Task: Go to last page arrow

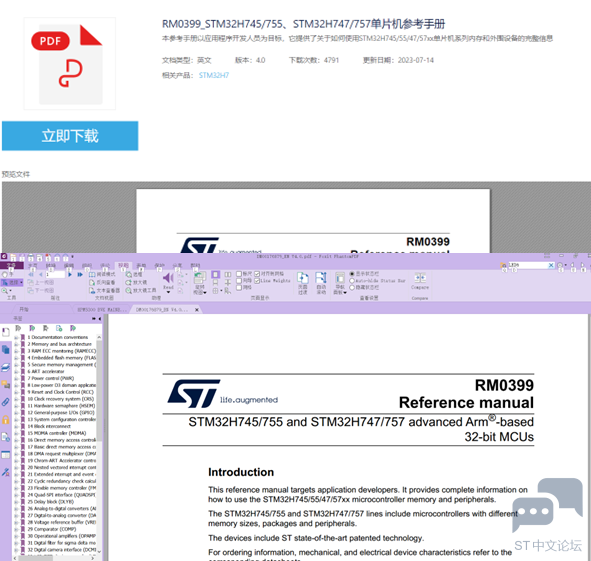Action: tap(80, 274)
